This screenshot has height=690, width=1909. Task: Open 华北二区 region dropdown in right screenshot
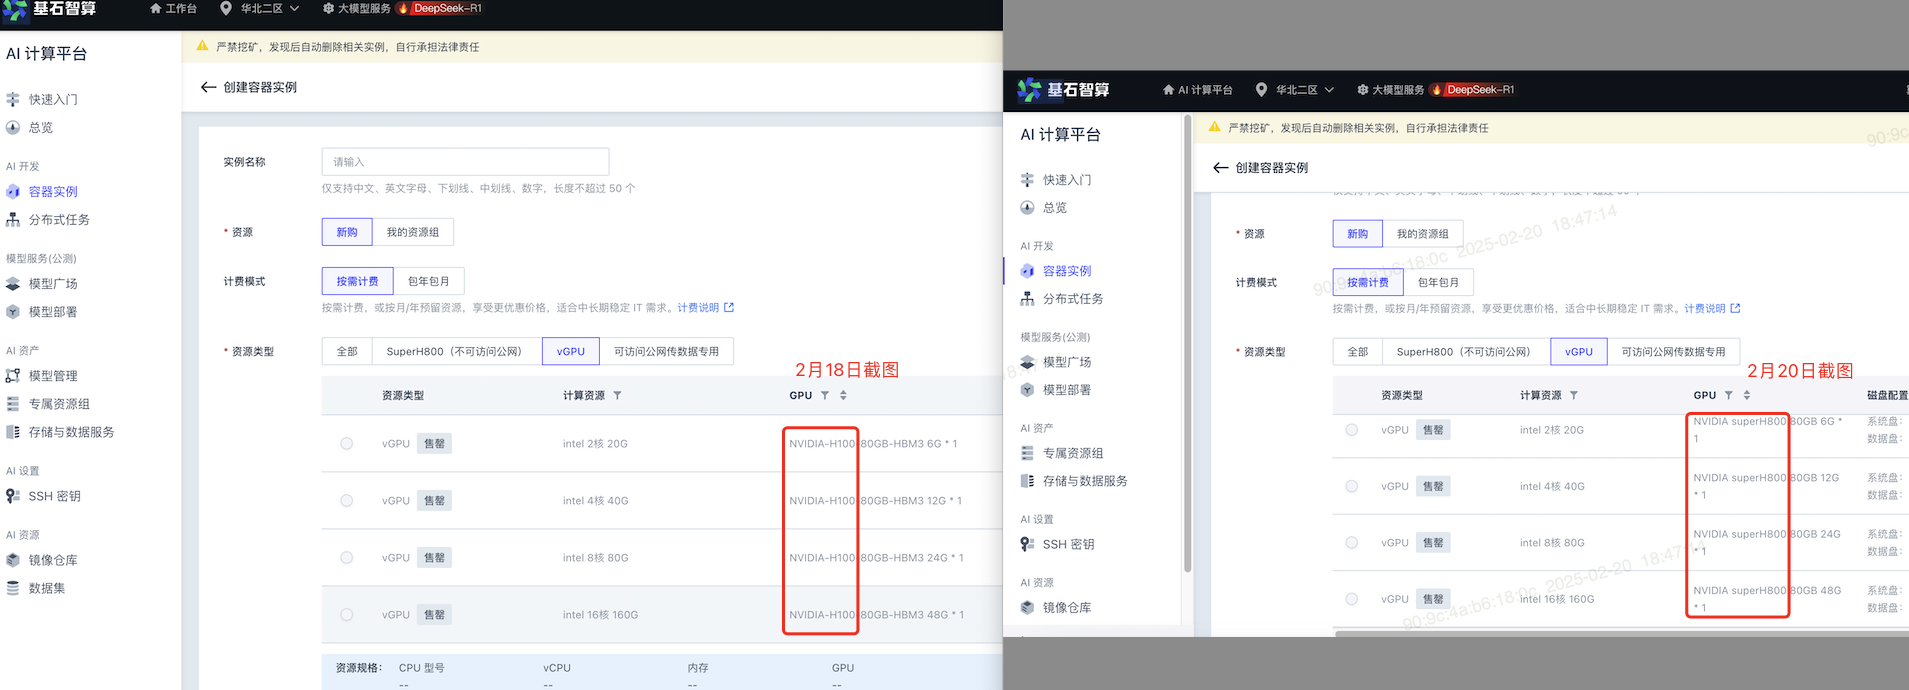click(1295, 90)
